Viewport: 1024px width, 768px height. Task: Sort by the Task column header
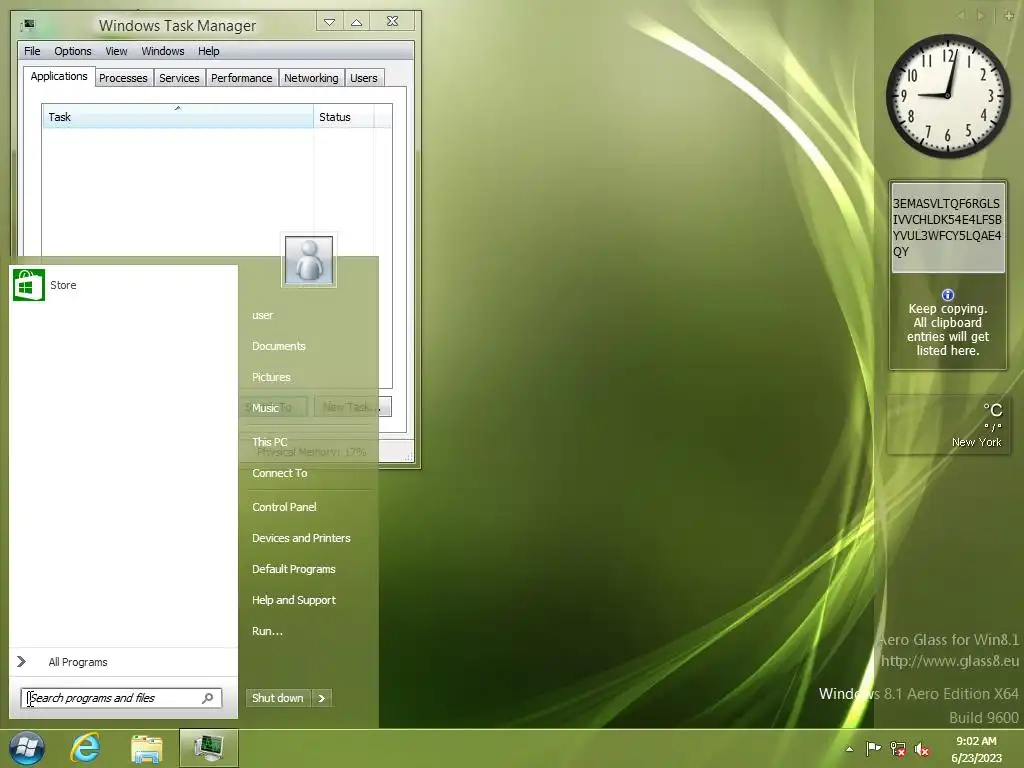click(178, 117)
